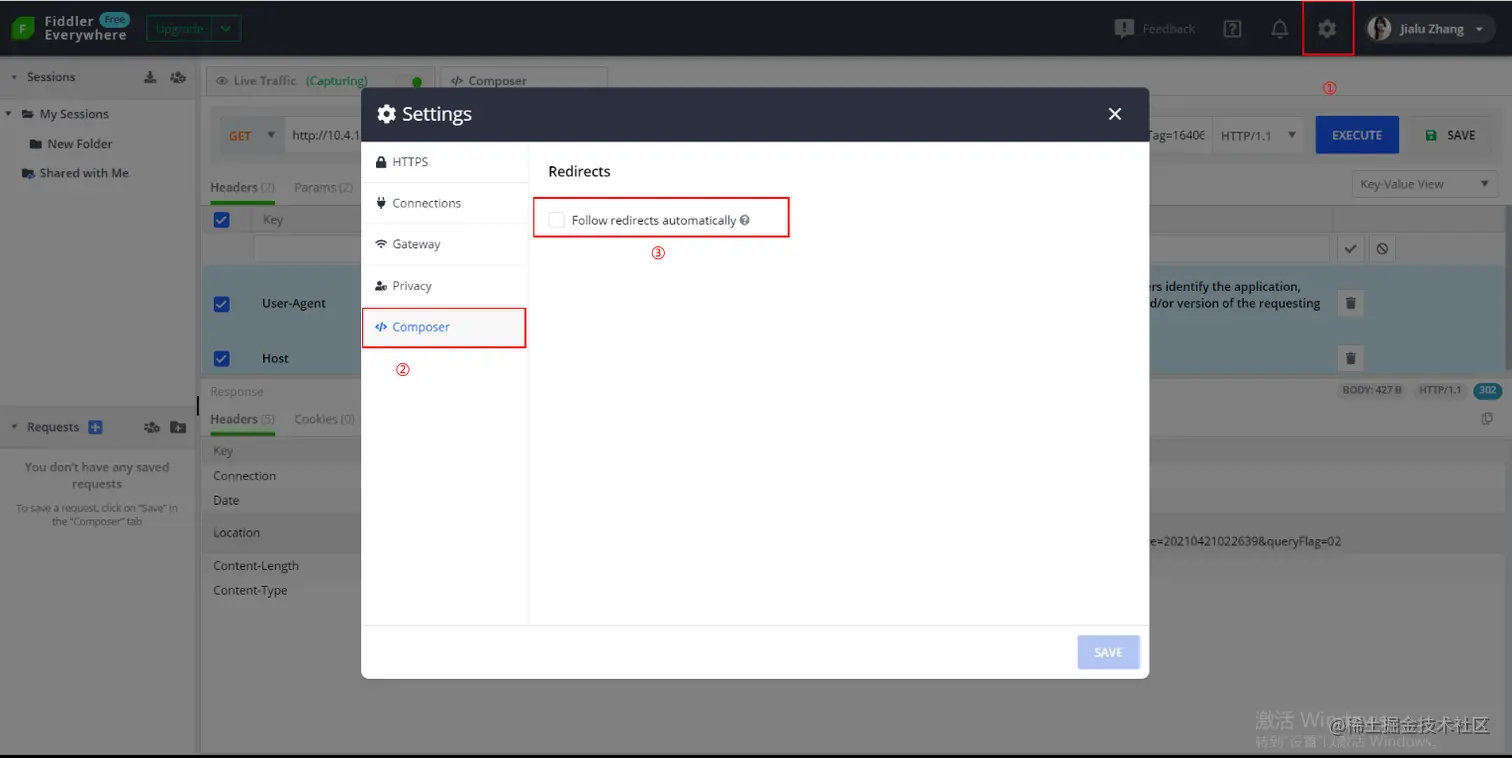Delete the Host header with trash icon
This screenshot has height=758, width=1512.
pyautogui.click(x=1350, y=358)
